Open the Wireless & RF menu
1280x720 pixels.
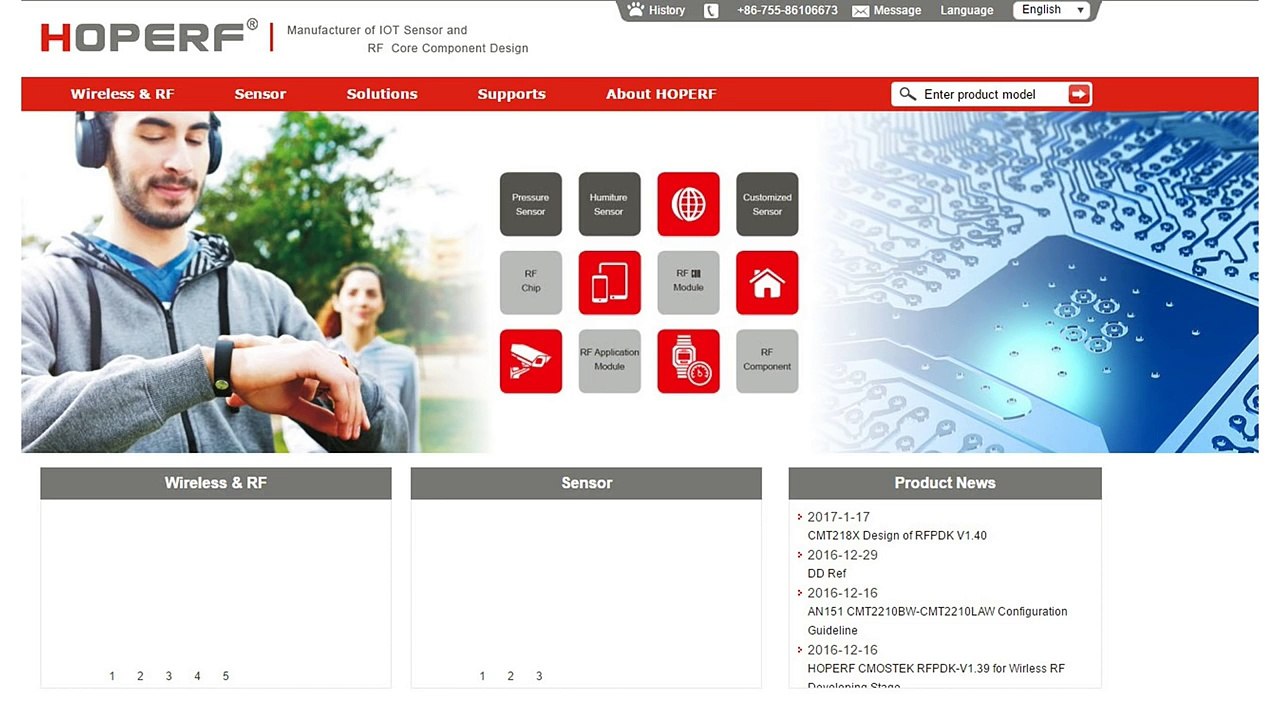[x=122, y=94]
